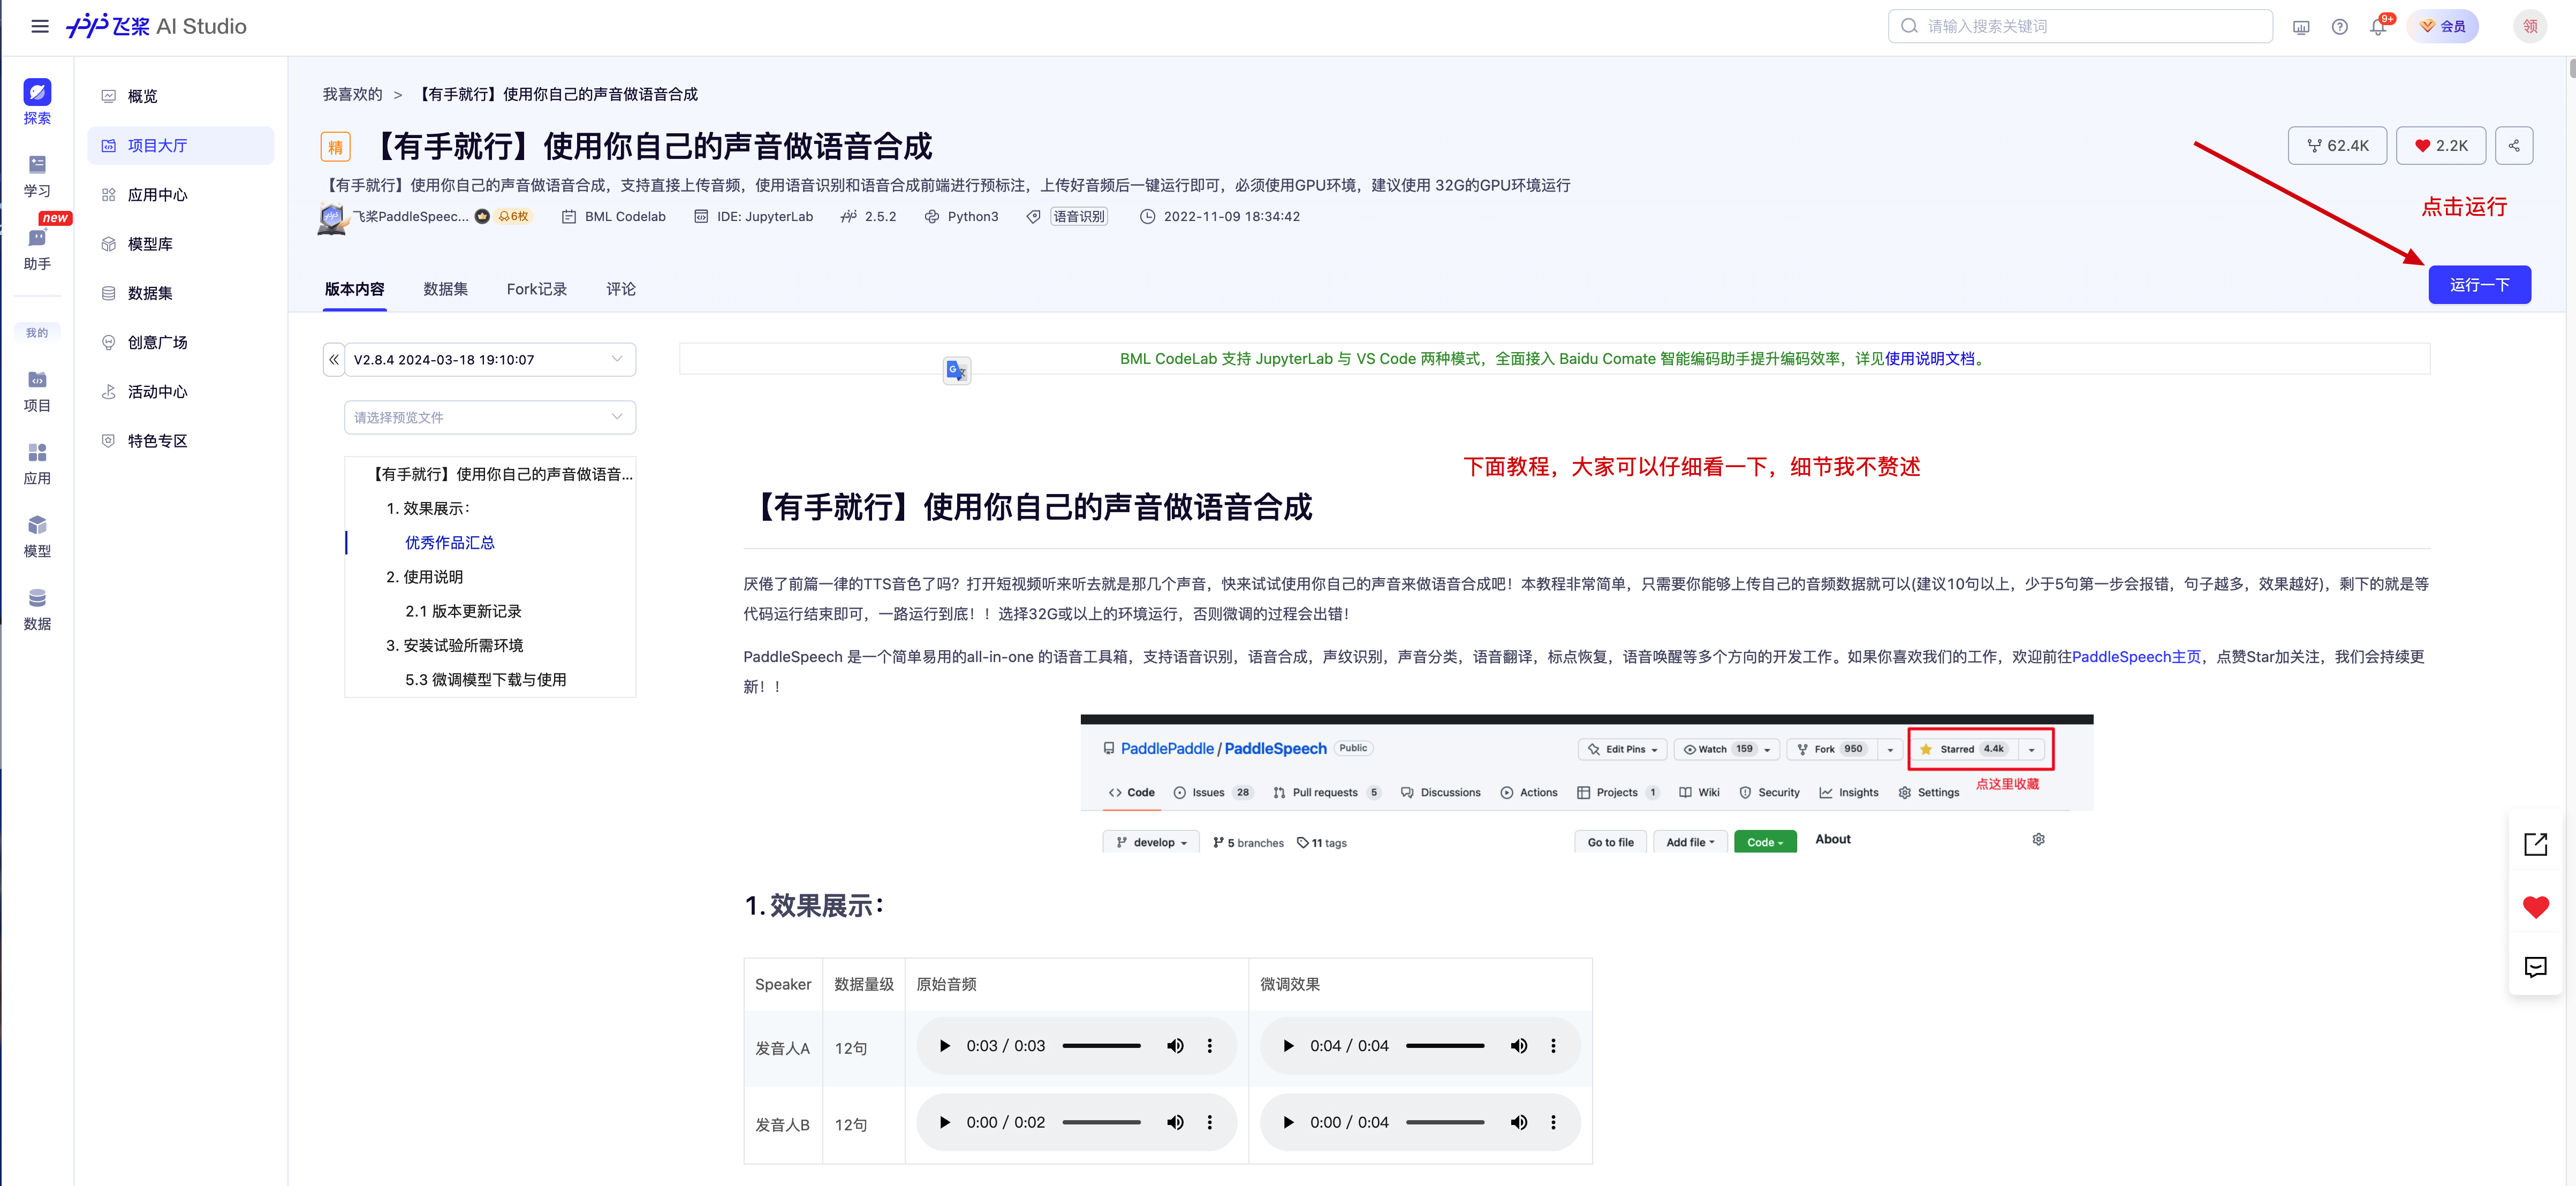Expand the version V2.8.4 dropdown
The image size is (2576, 1186).
(490, 360)
